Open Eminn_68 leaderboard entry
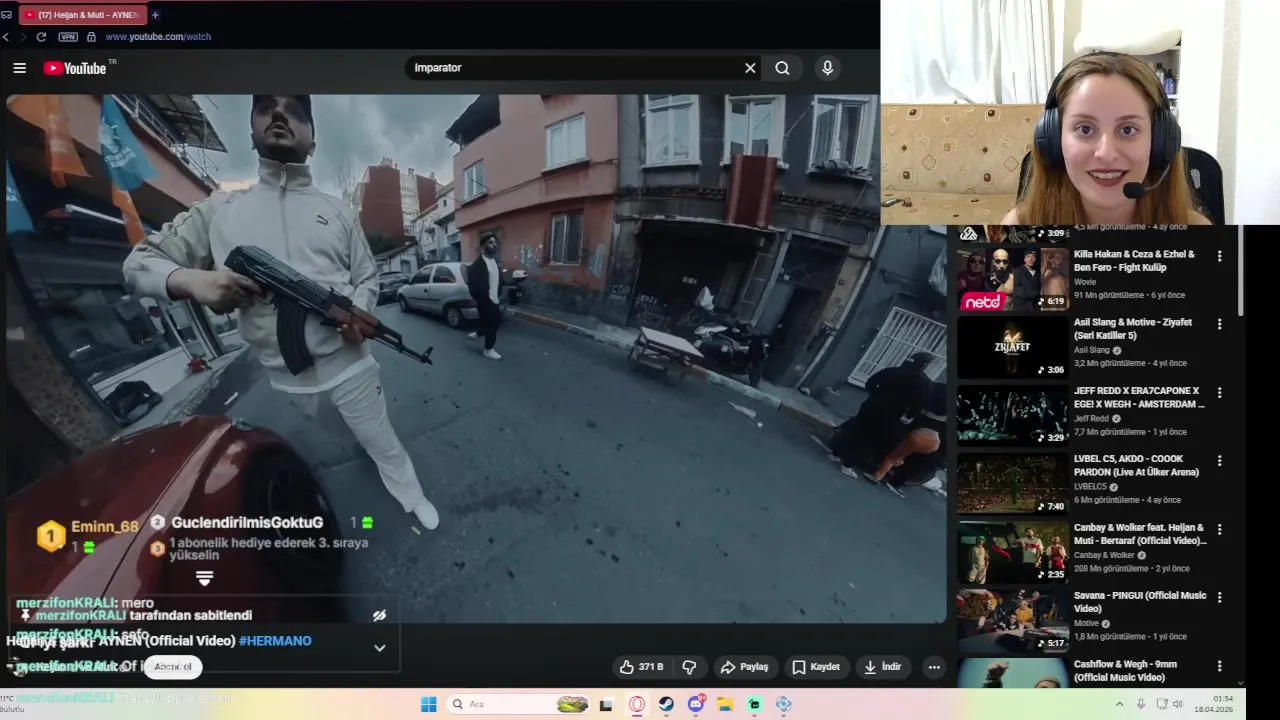The height and width of the screenshot is (720, 1280). pos(89,535)
